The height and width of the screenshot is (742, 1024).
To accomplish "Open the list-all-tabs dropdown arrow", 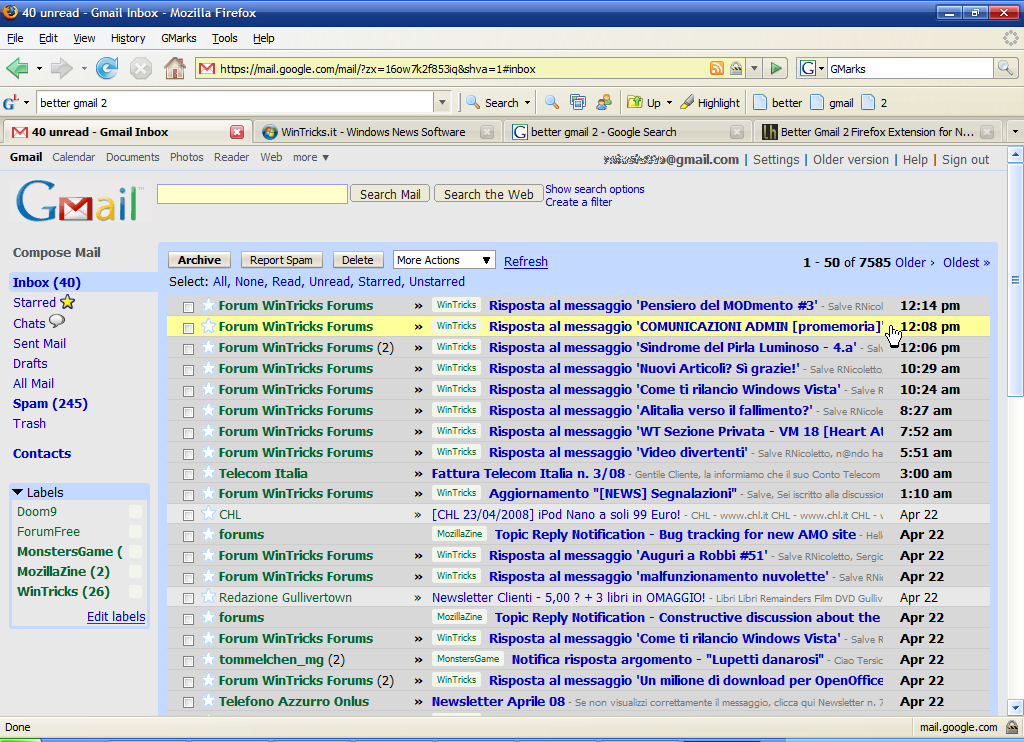I will (1015, 132).
